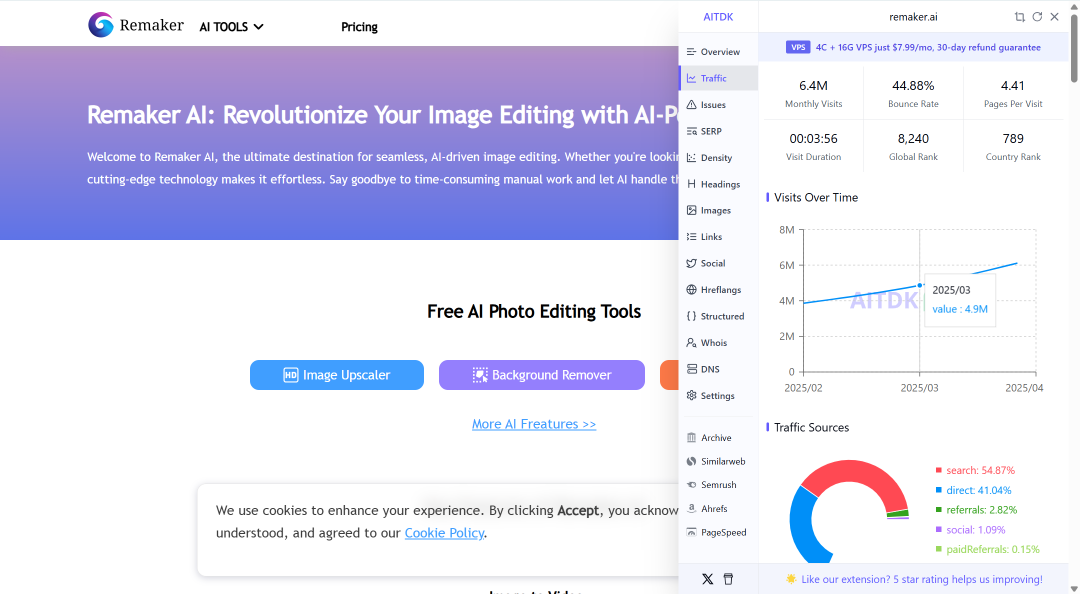Open the Cookie Policy link
This screenshot has width=1080, height=594.
coord(444,533)
